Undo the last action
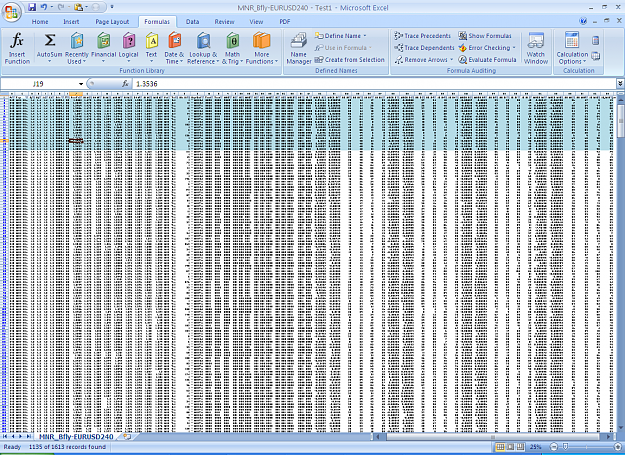 (x=44, y=7)
